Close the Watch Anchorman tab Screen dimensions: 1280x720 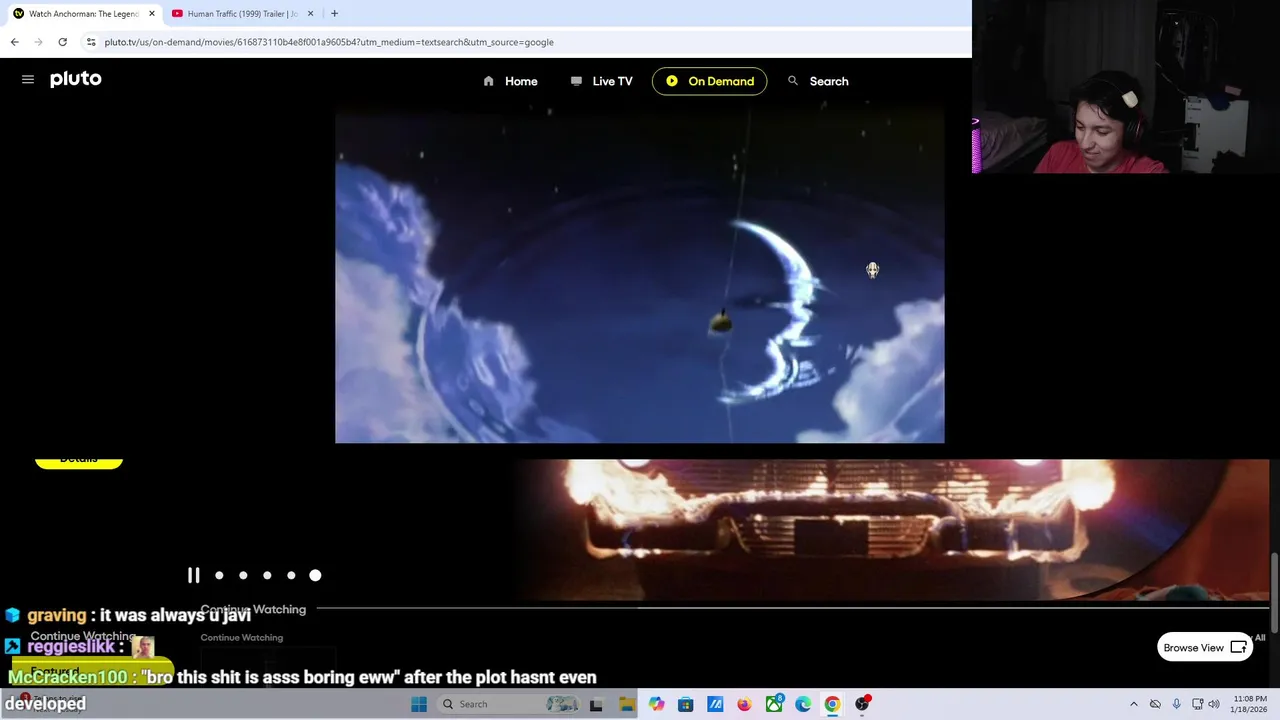pyautogui.click(x=152, y=14)
